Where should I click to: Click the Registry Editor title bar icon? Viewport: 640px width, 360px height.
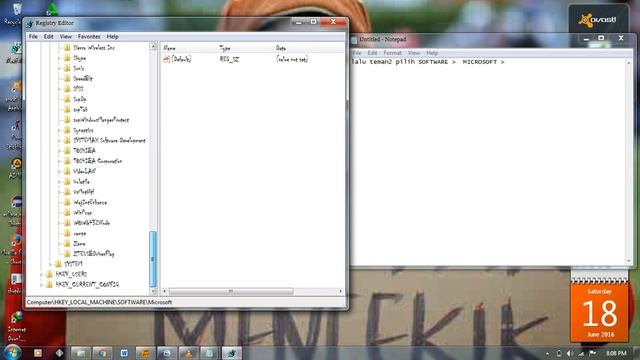(x=29, y=24)
